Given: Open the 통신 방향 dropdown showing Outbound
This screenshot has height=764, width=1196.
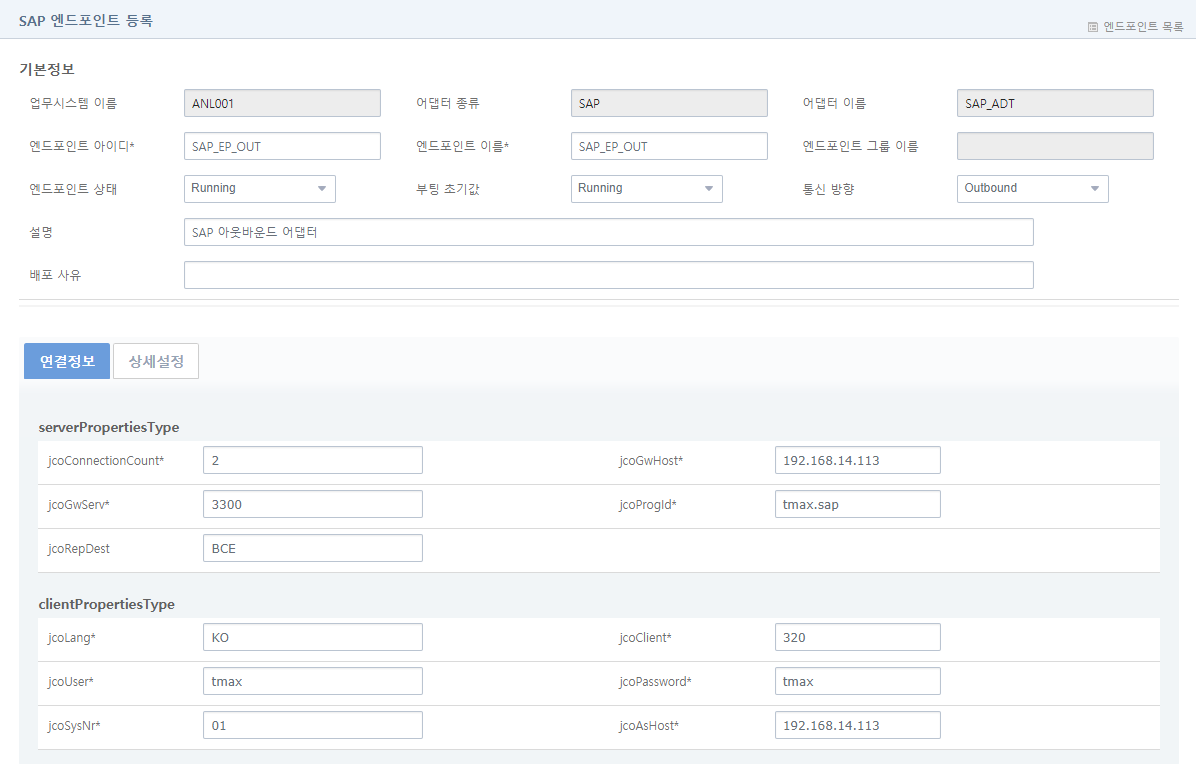Looking at the screenshot, I should pyautogui.click(x=1032, y=188).
